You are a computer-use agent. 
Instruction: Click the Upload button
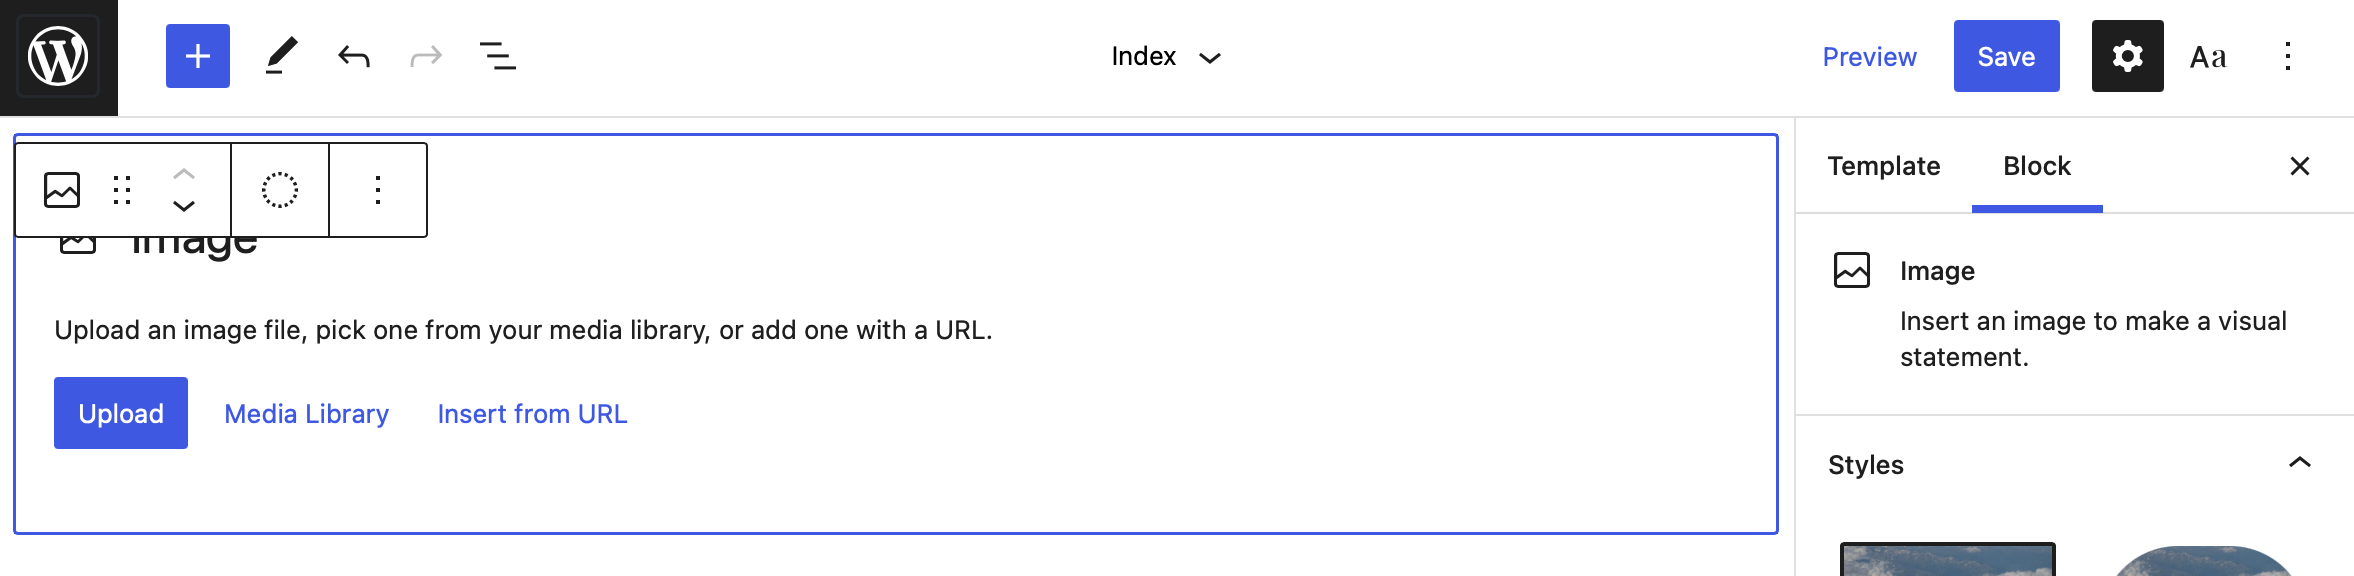coord(121,412)
